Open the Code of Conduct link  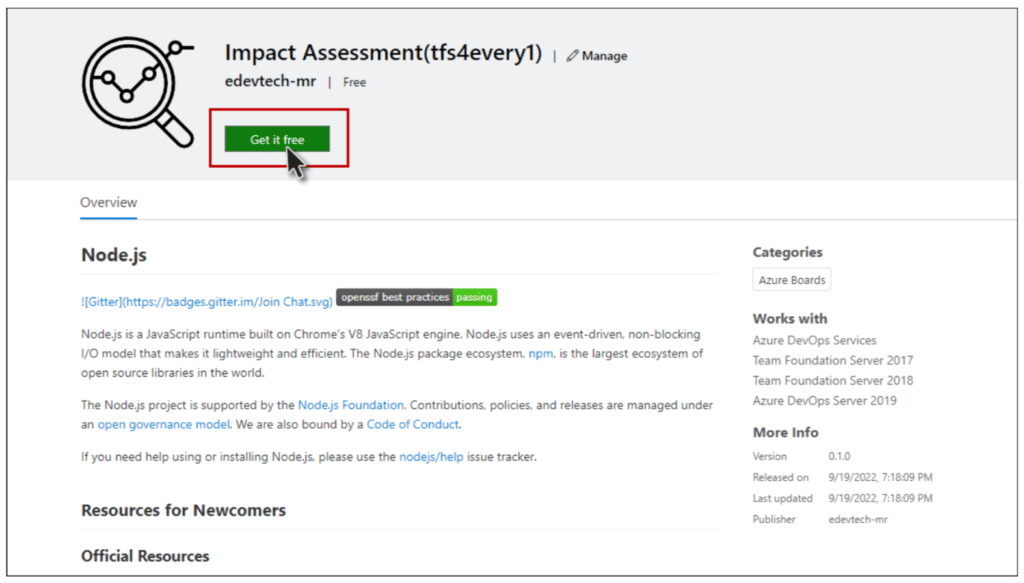(x=413, y=424)
